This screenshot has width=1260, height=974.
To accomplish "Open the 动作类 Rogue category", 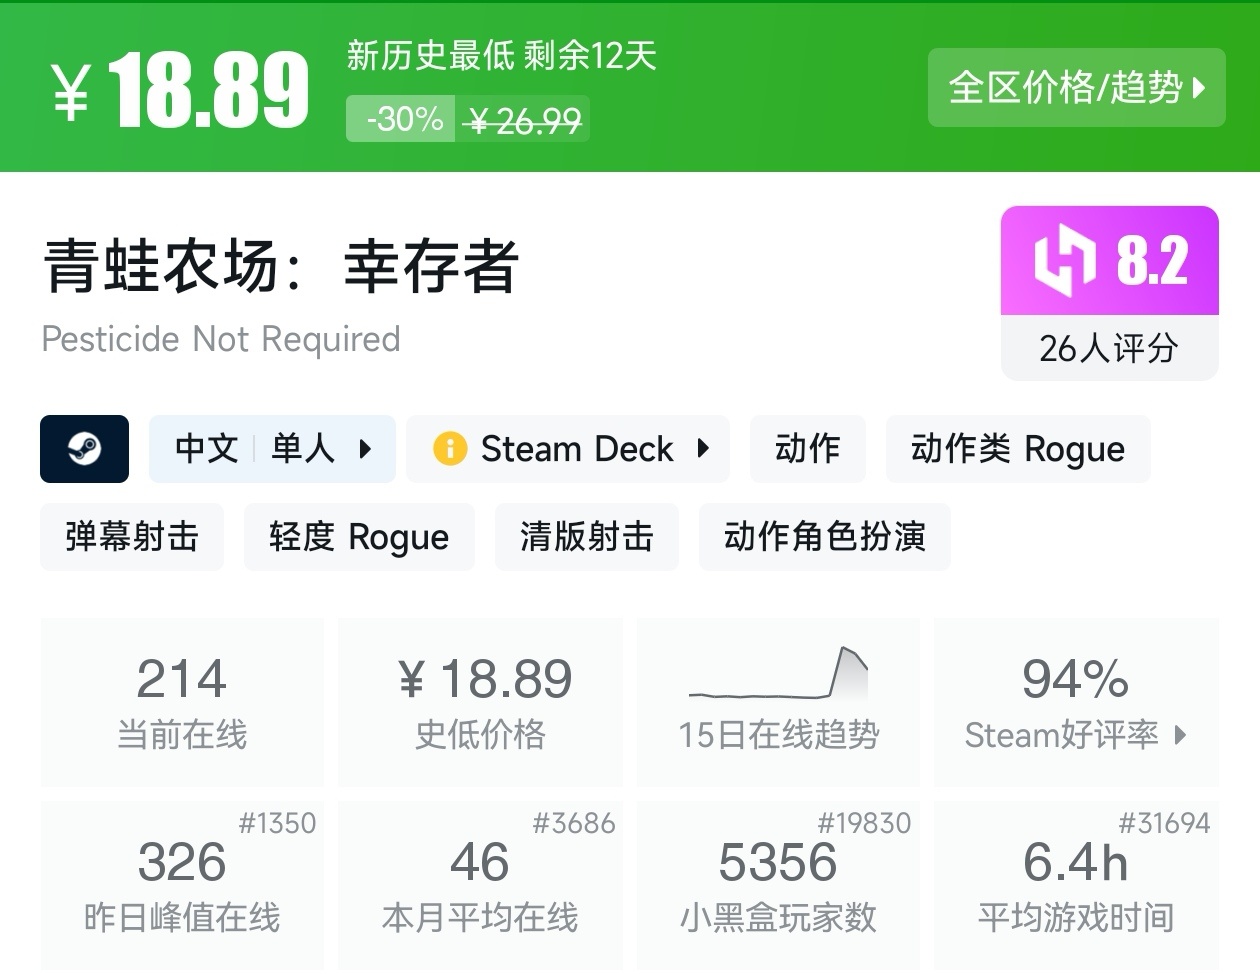I will point(1018,449).
